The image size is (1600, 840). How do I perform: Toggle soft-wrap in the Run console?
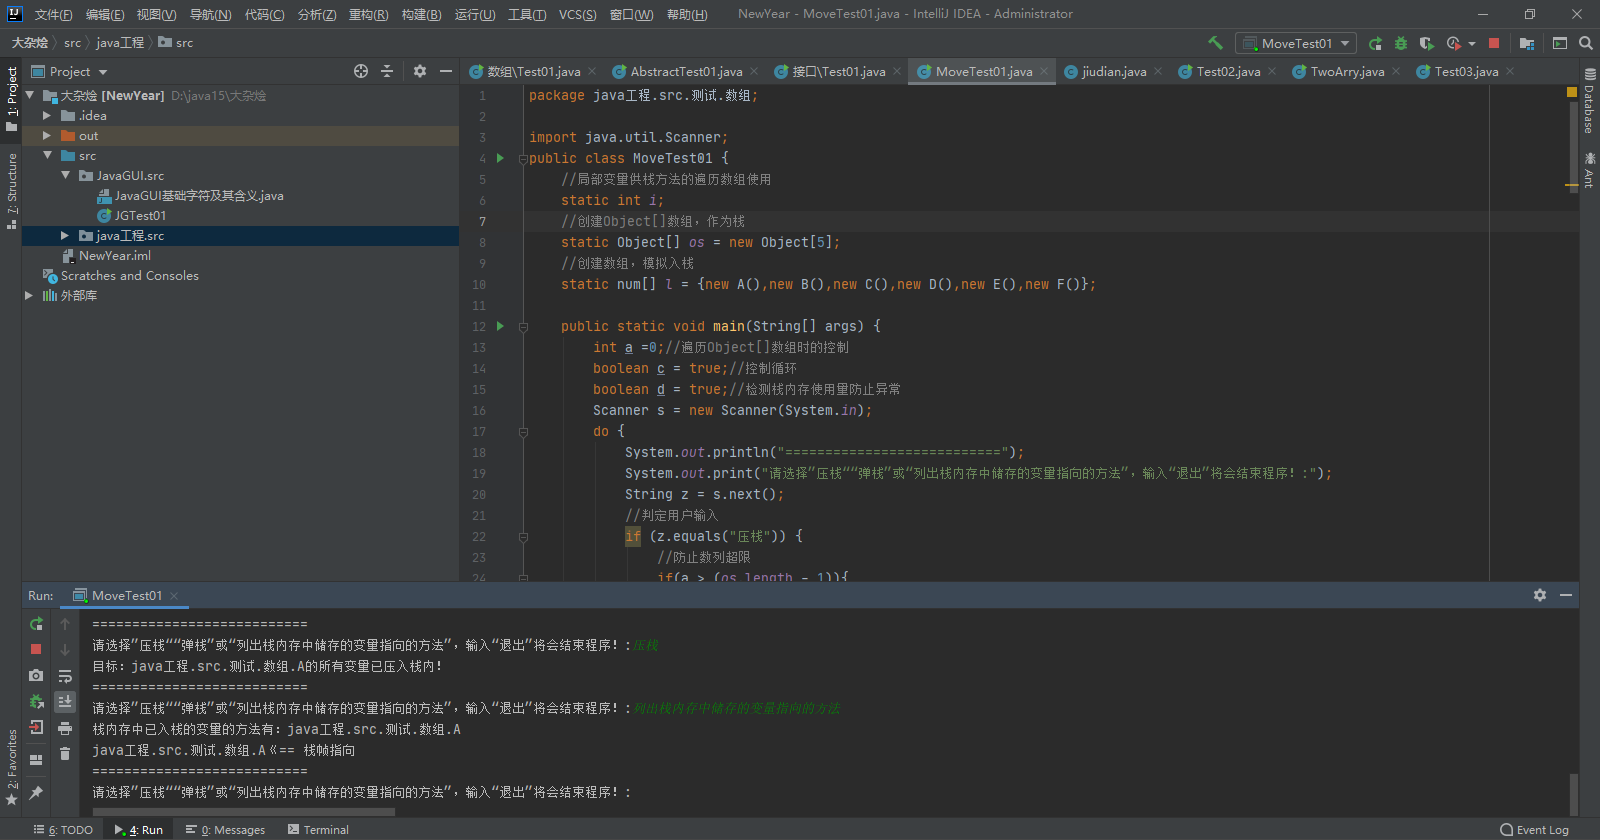[65, 676]
